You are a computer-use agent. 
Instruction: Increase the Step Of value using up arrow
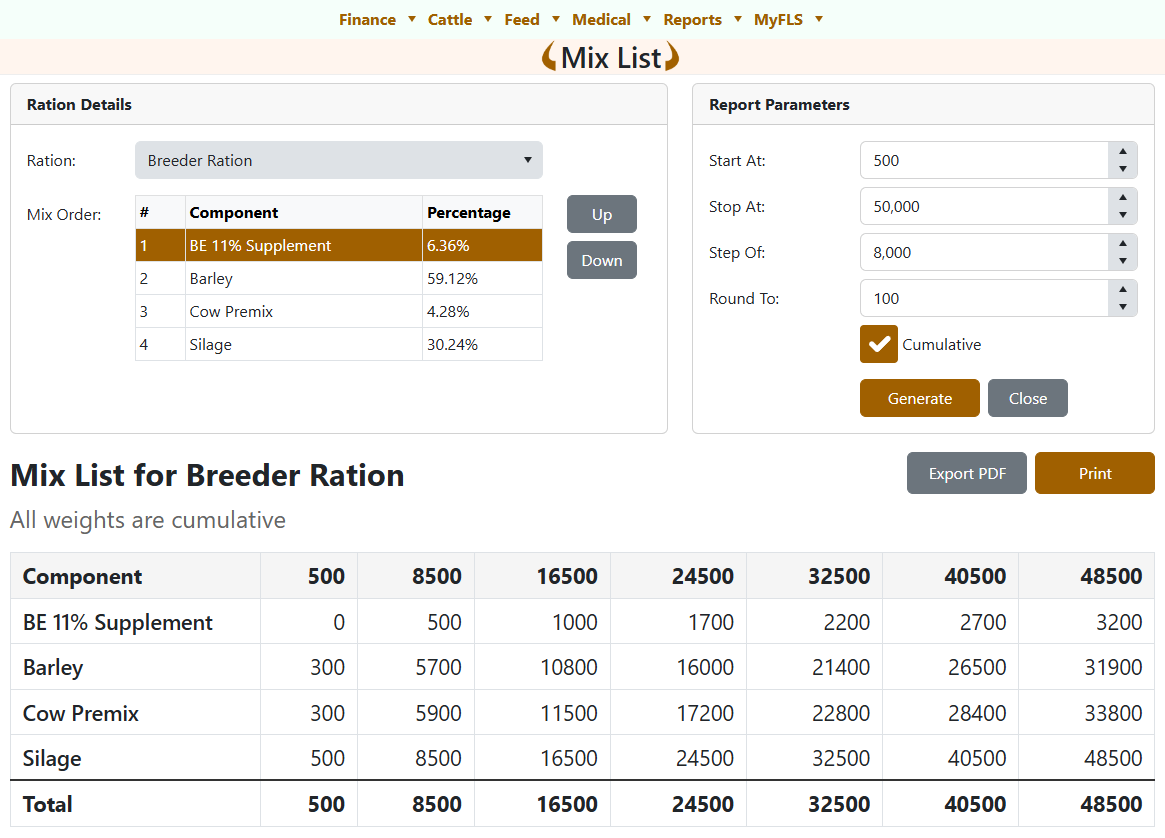pyautogui.click(x=1122, y=243)
